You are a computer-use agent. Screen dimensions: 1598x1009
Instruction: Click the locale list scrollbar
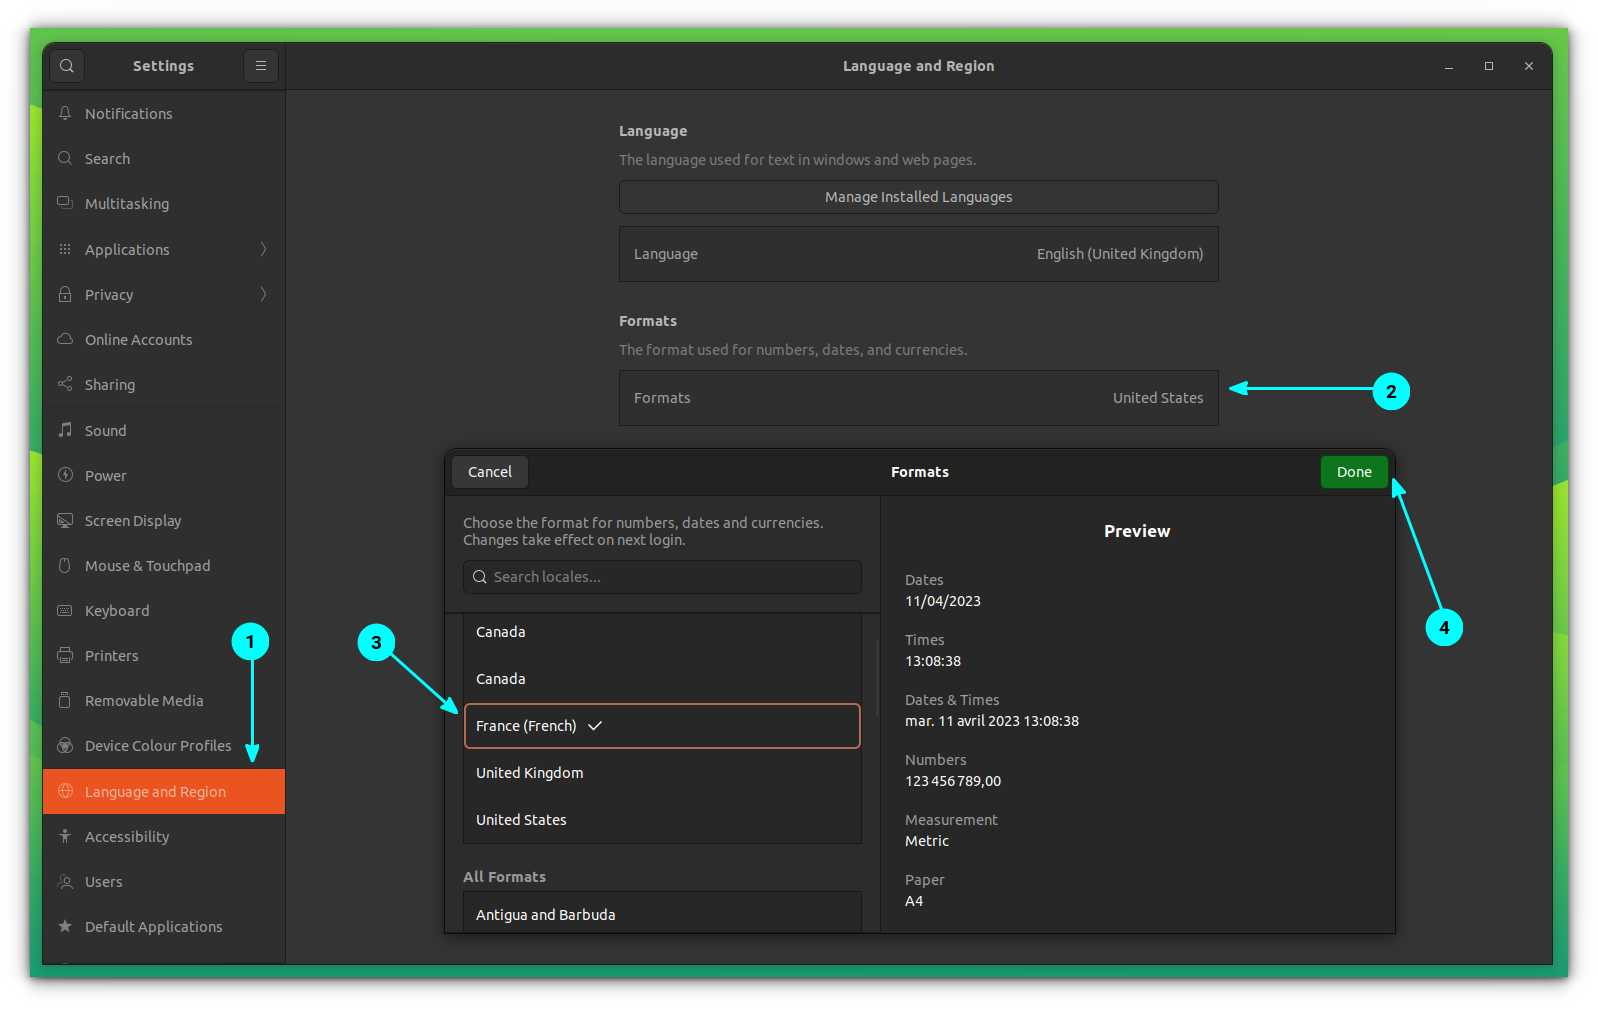click(x=877, y=678)
